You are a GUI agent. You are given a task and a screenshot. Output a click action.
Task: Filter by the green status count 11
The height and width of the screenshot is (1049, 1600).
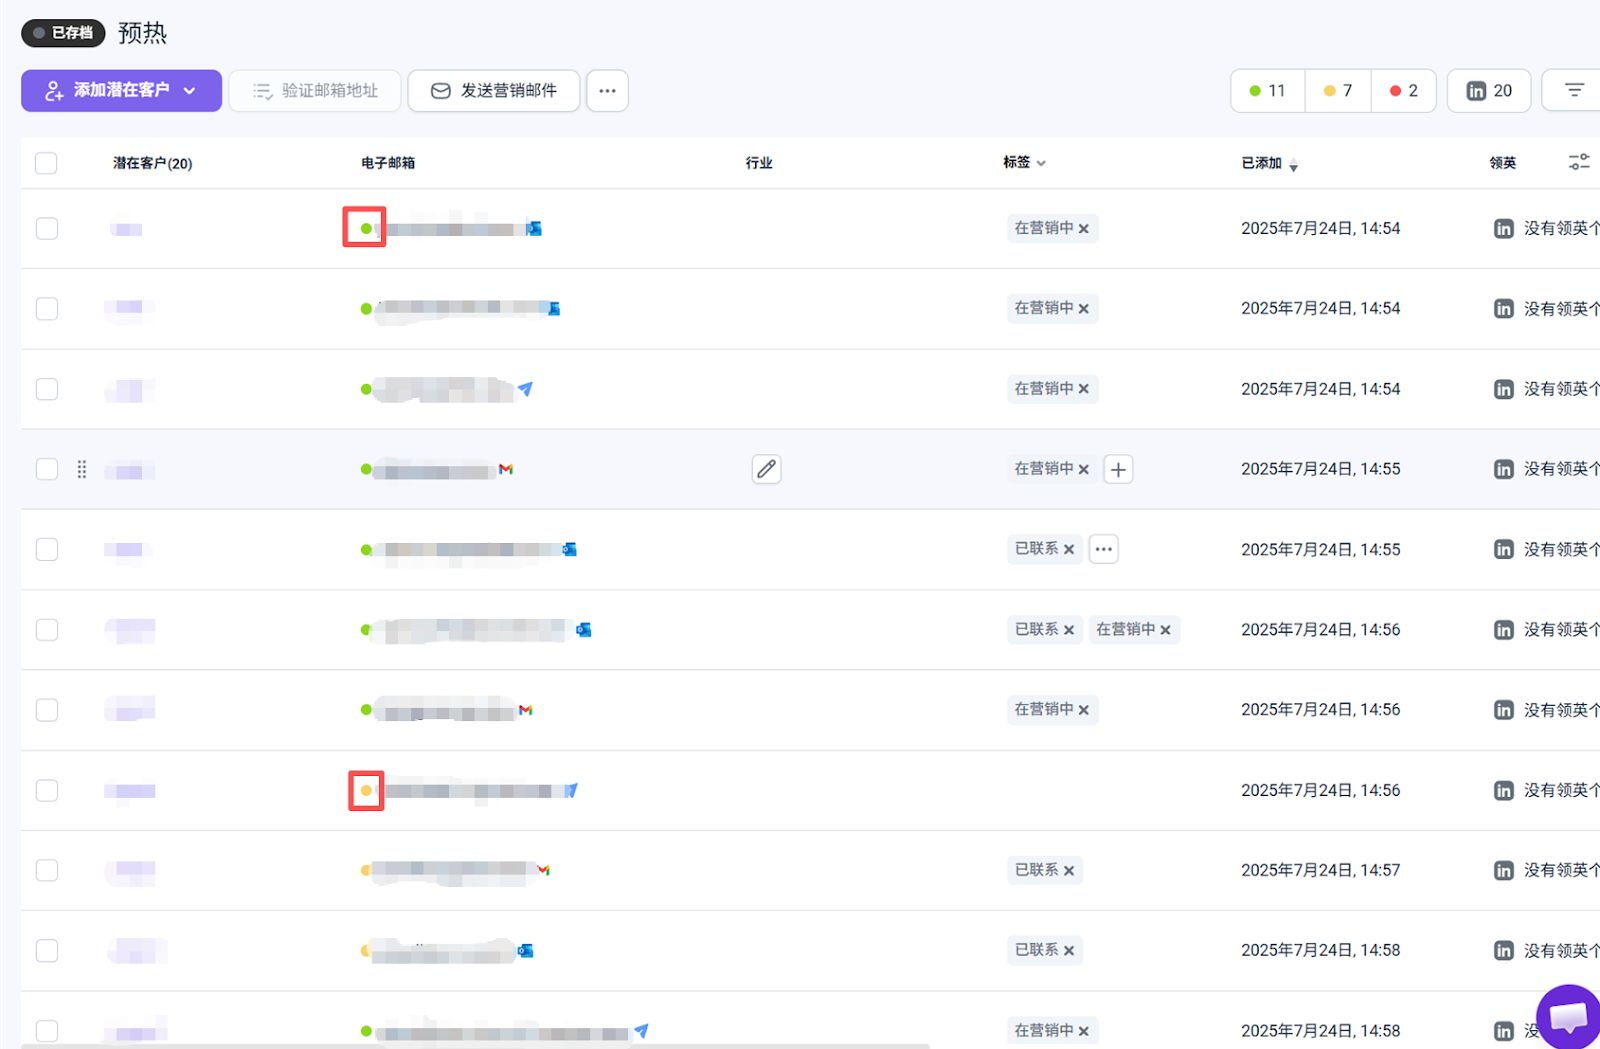(x=1266, y=90)
